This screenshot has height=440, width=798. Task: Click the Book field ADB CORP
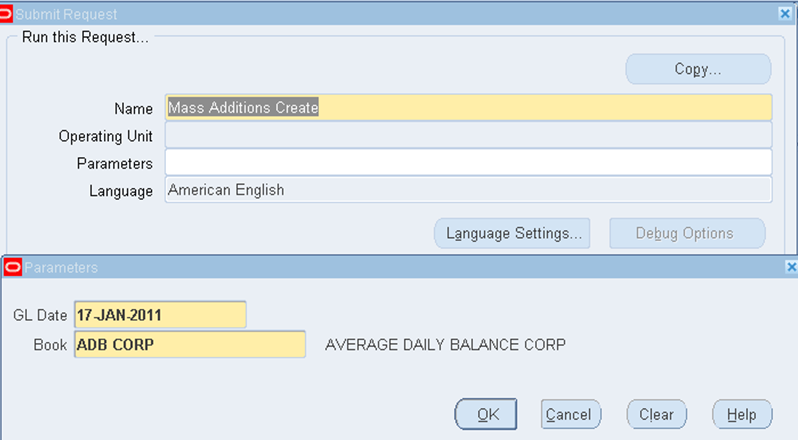click(x=190, y=344)
